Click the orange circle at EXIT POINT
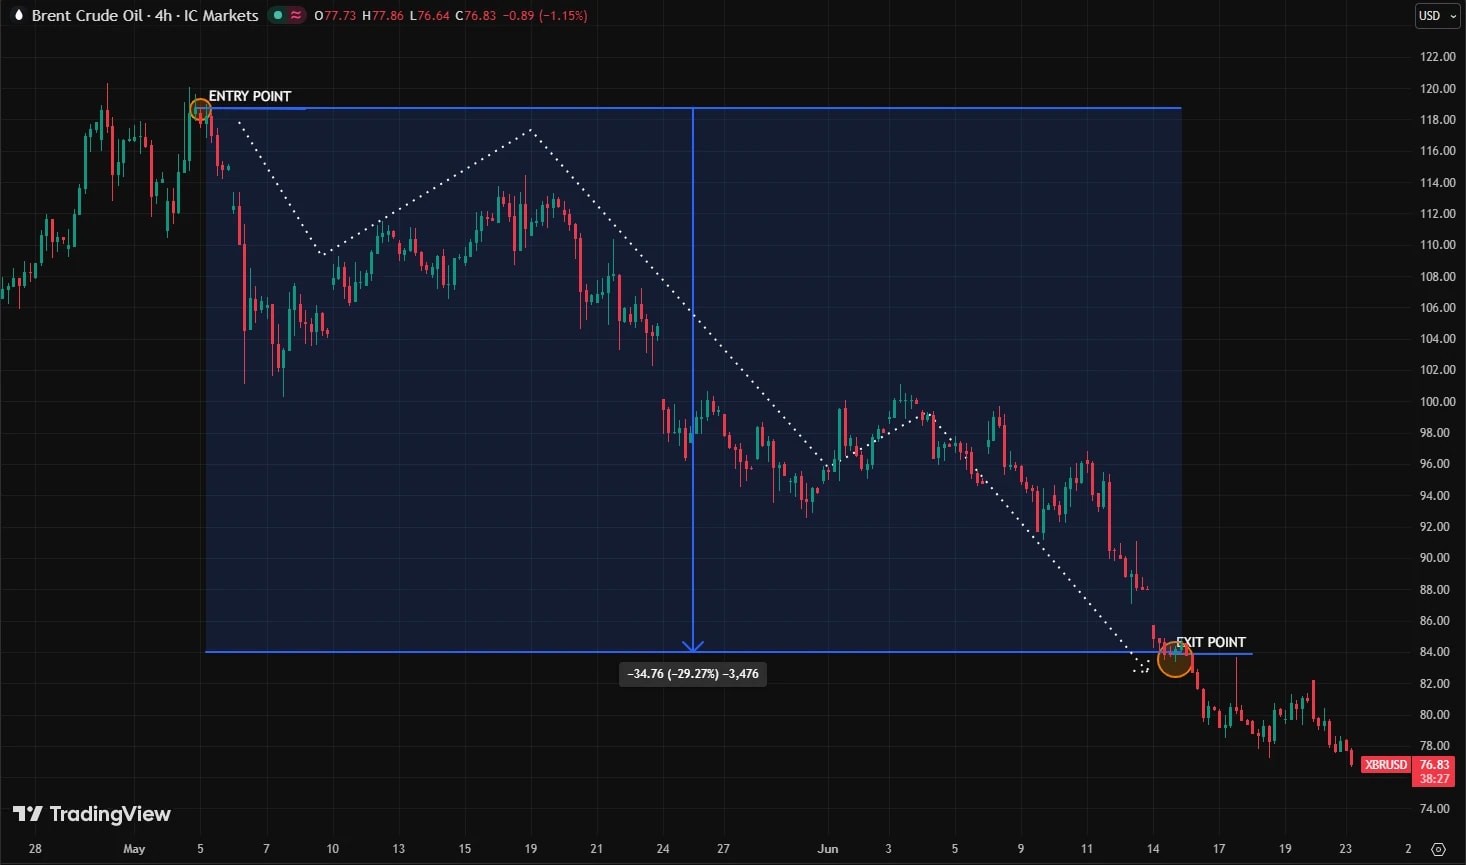The image size is (1466, 865). pyautogui.click(x=1175, y=659)
